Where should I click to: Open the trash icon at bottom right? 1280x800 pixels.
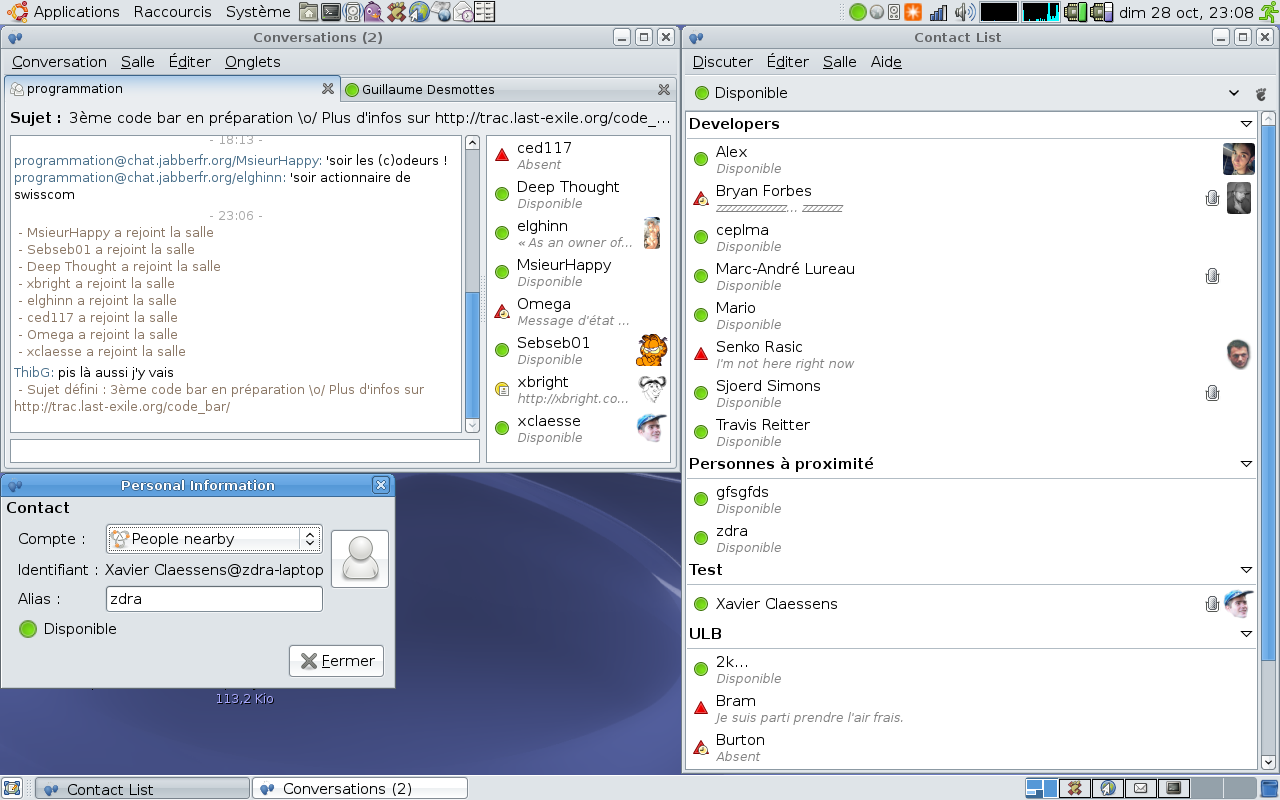[1268, 788]
